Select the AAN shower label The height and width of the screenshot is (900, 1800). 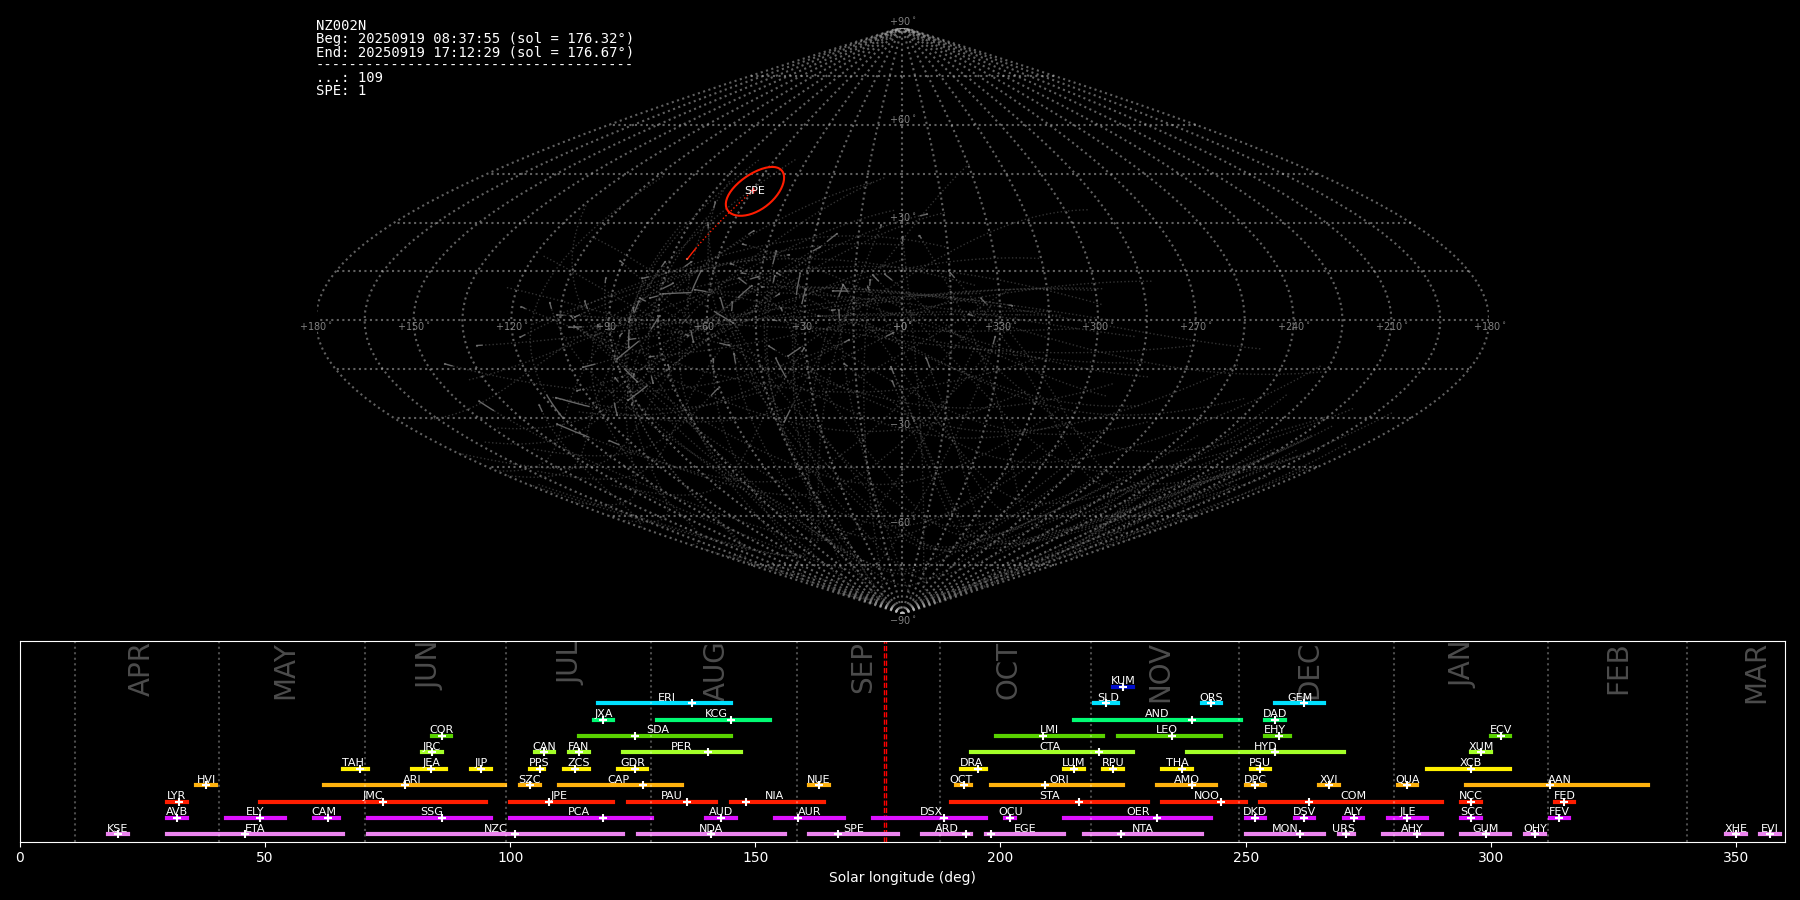(x=1559, y=780)
